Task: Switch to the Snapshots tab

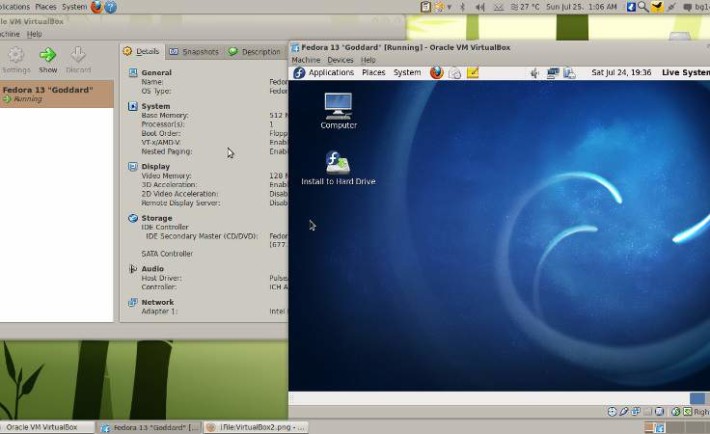Action: pyautogui.click(x=194, y=52)
